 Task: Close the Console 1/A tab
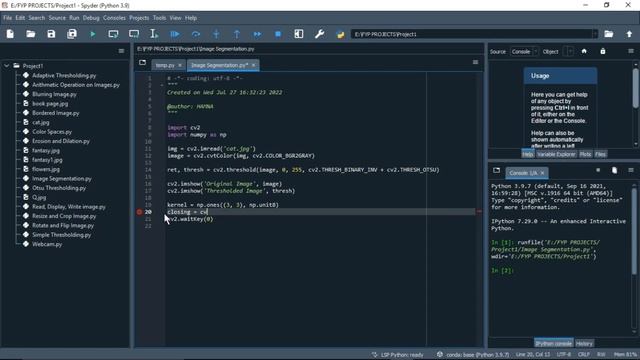(x=542, y=173)
